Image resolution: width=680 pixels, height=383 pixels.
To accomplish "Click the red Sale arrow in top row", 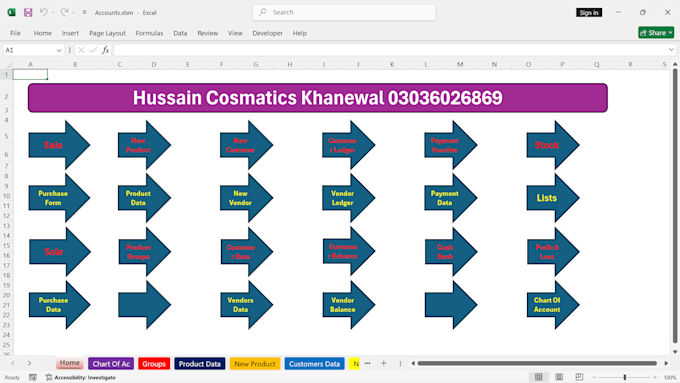I will [x=59, y=145].
